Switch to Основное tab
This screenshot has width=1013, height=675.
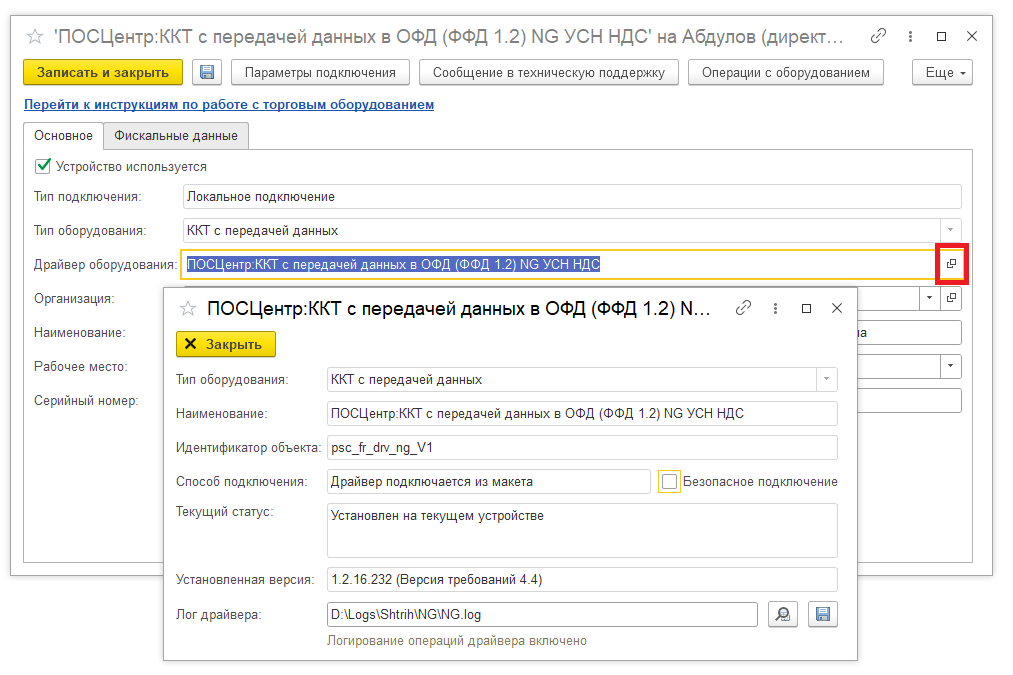(63, 136)
